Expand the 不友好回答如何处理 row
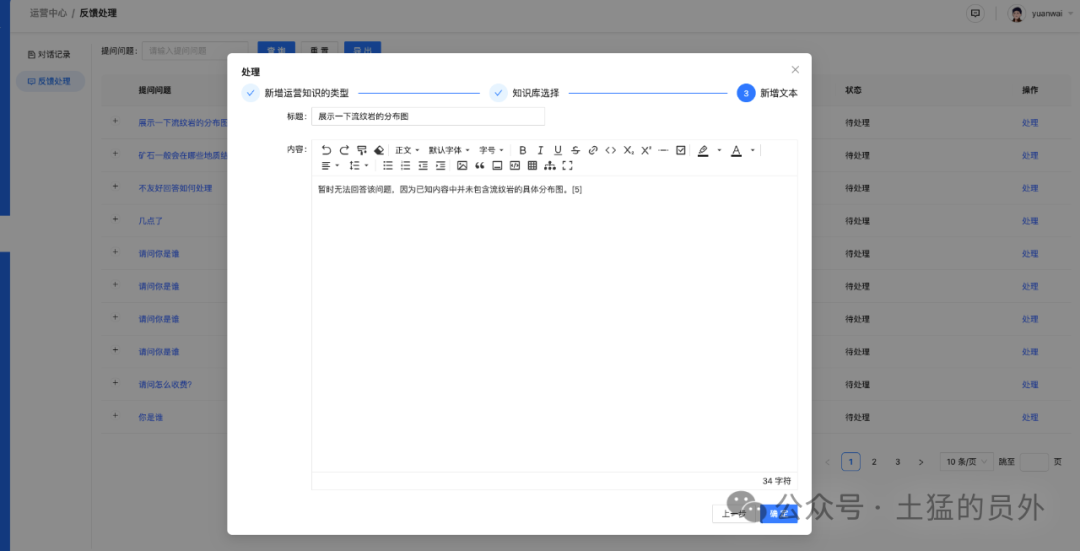Image resolution: width=1080 pixels, height=551 pixels. pyautogui.click(x=115, y=187)
